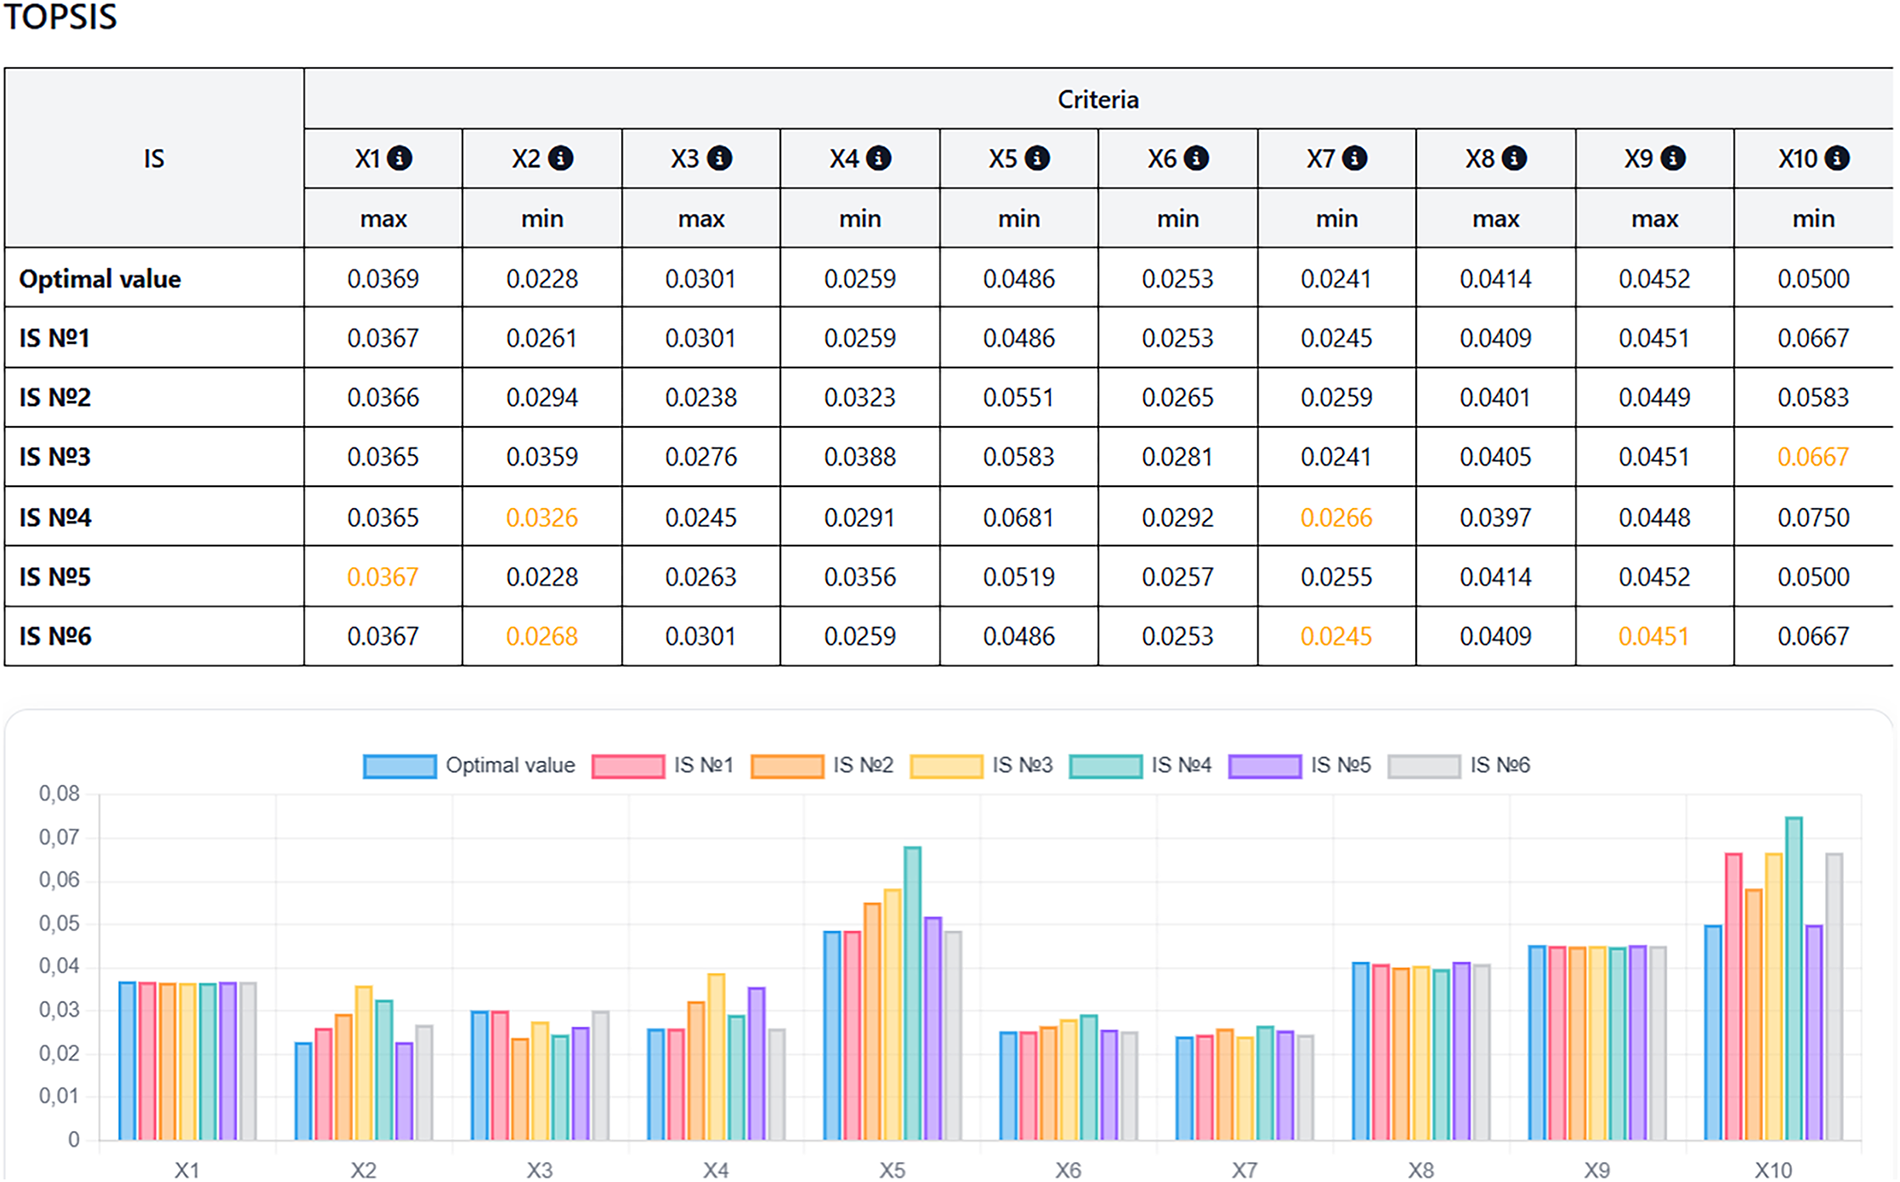Click IS №6 legend label

(x=1499, y=766)
